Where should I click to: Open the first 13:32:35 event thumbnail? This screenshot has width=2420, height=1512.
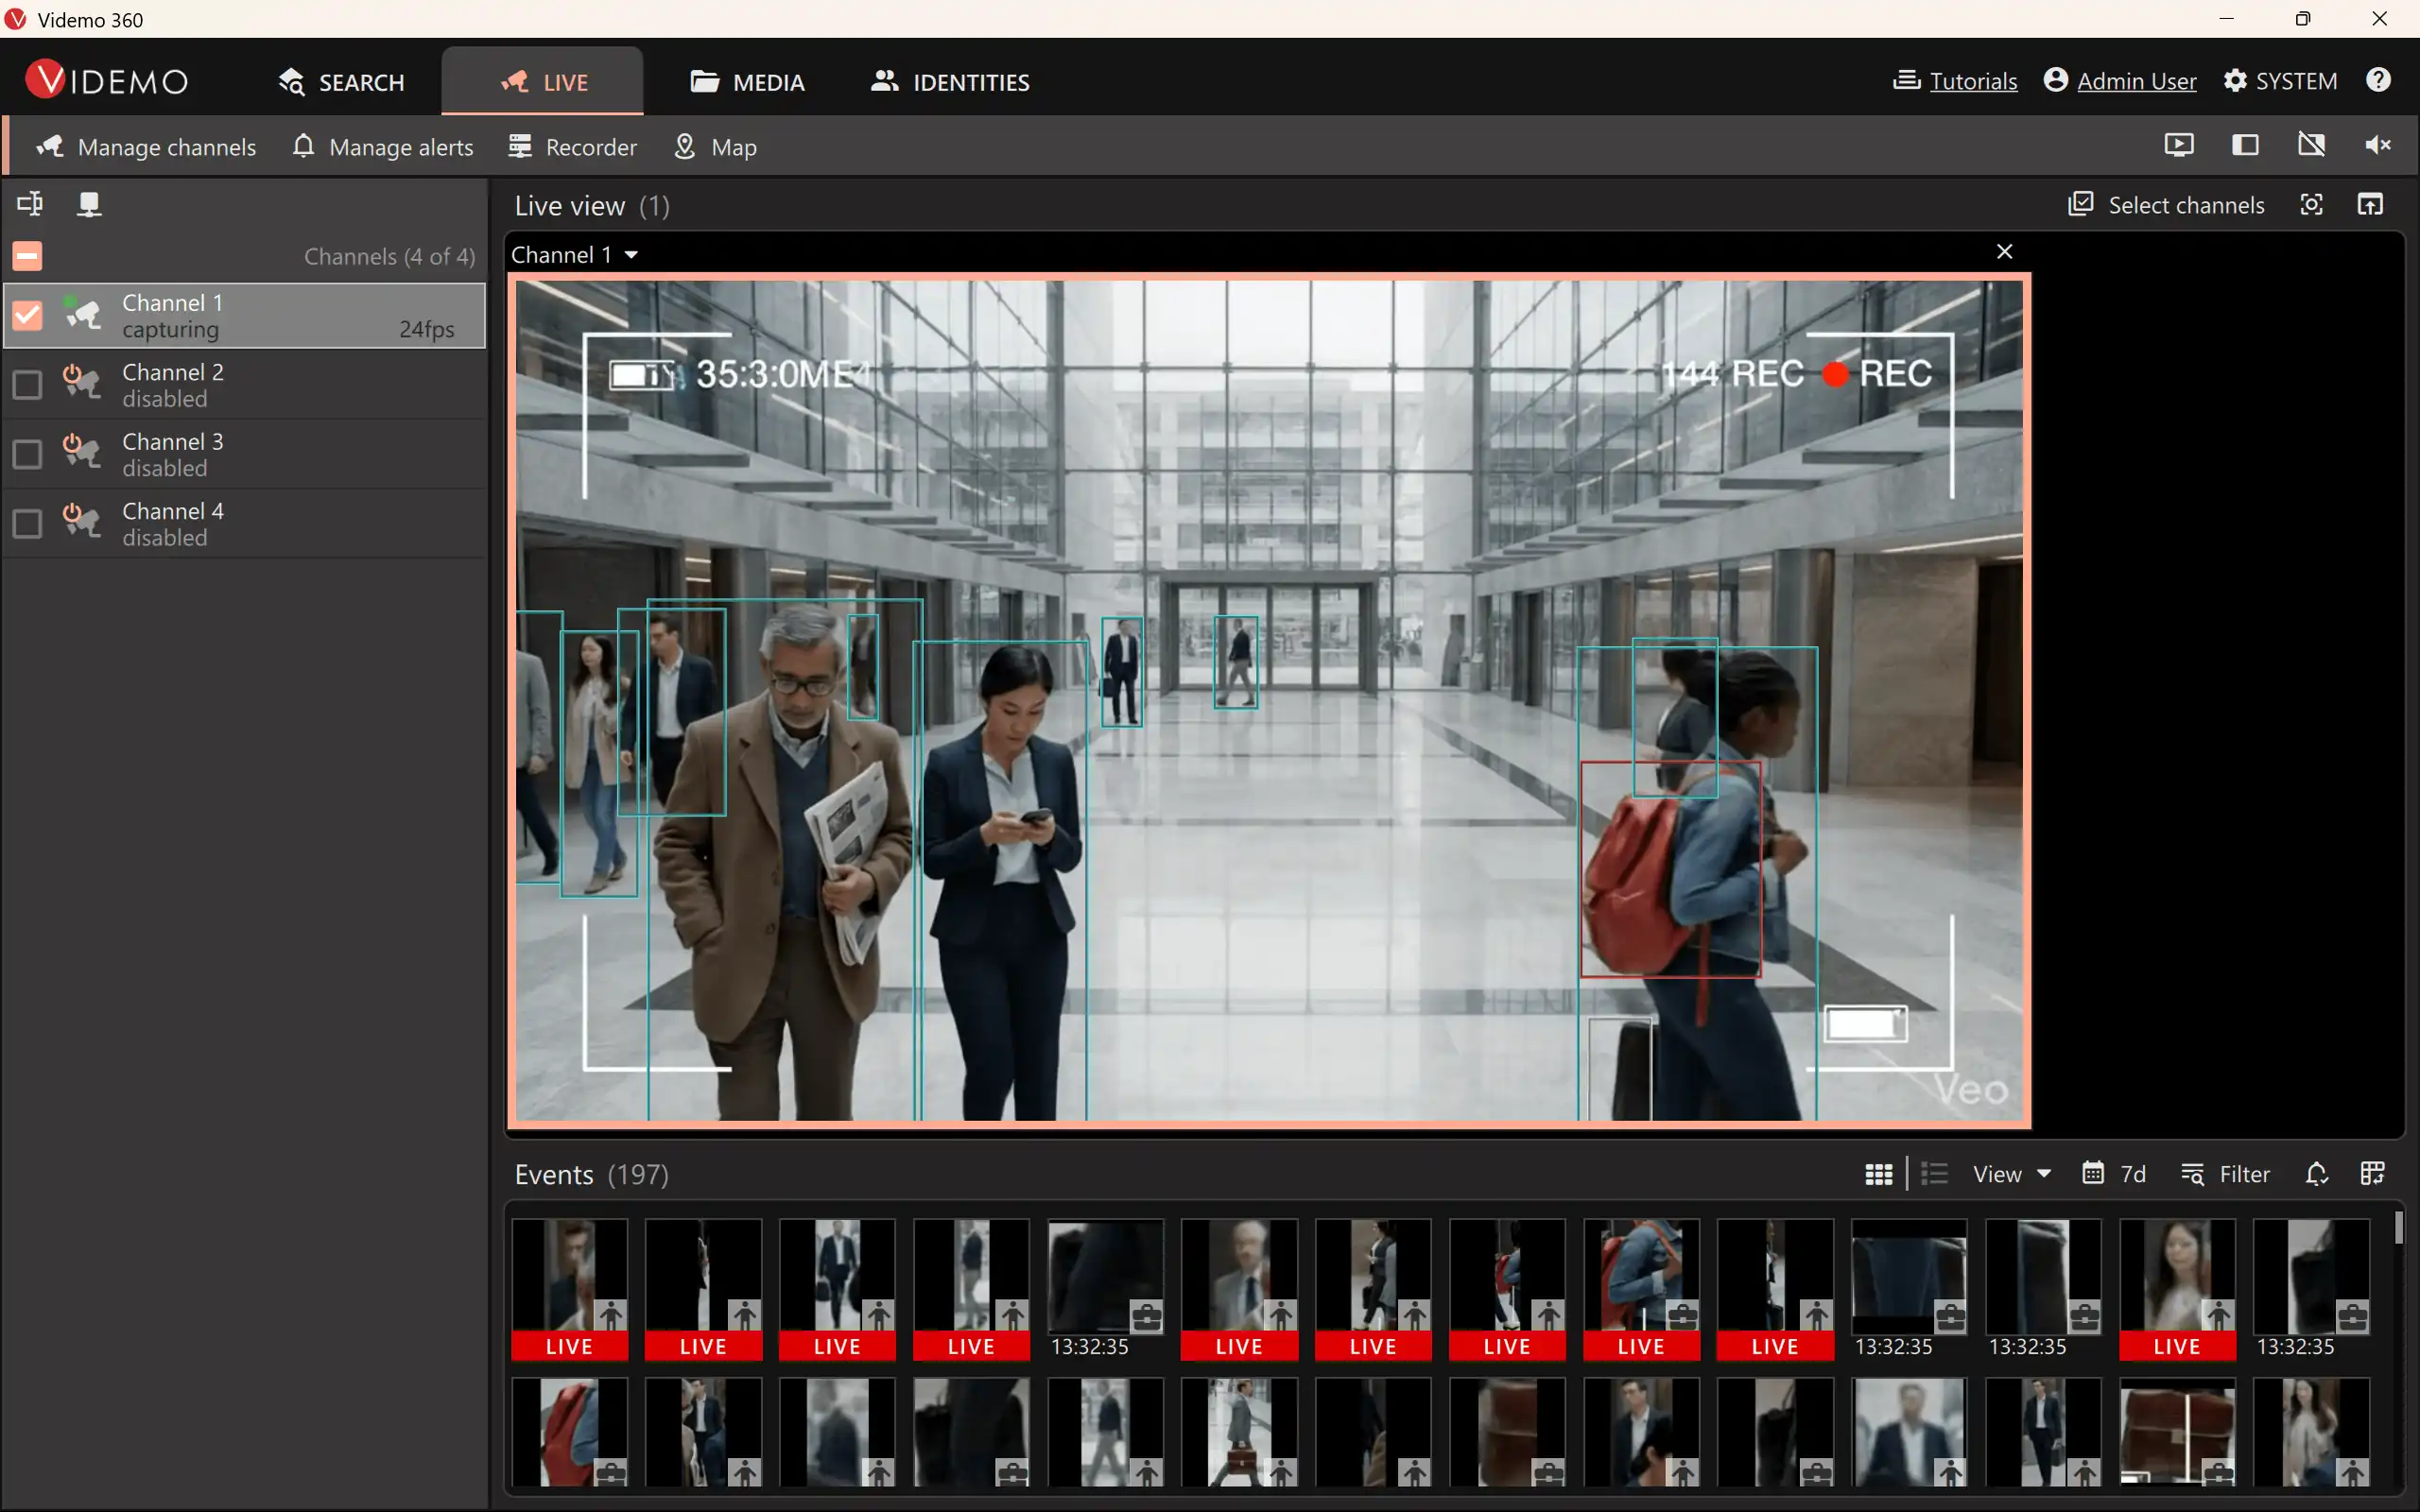click(1105, 1289)
